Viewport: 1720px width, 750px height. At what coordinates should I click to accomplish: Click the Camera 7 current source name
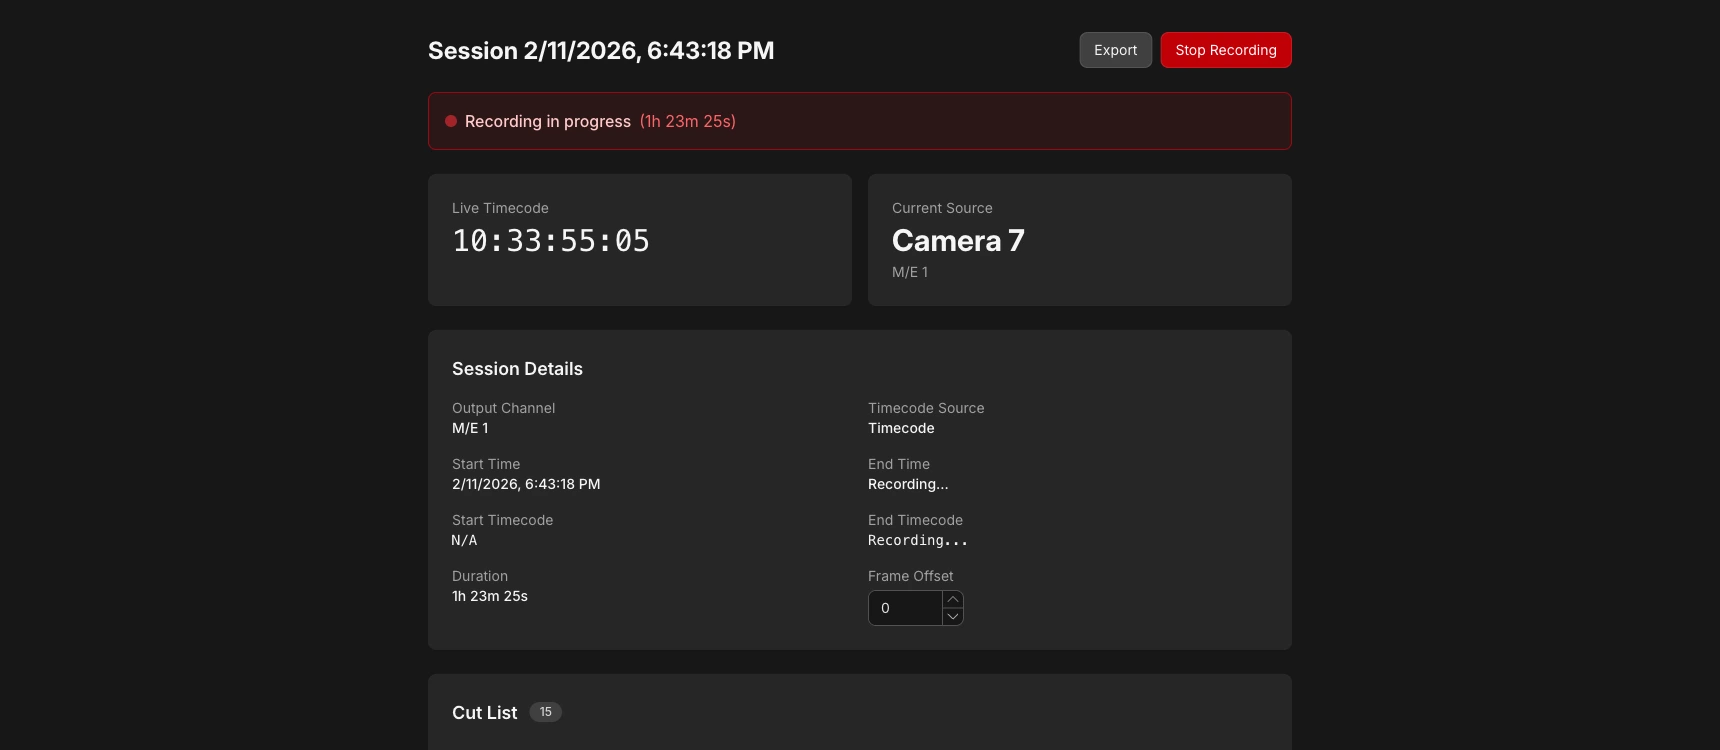[x=957, y=241]
